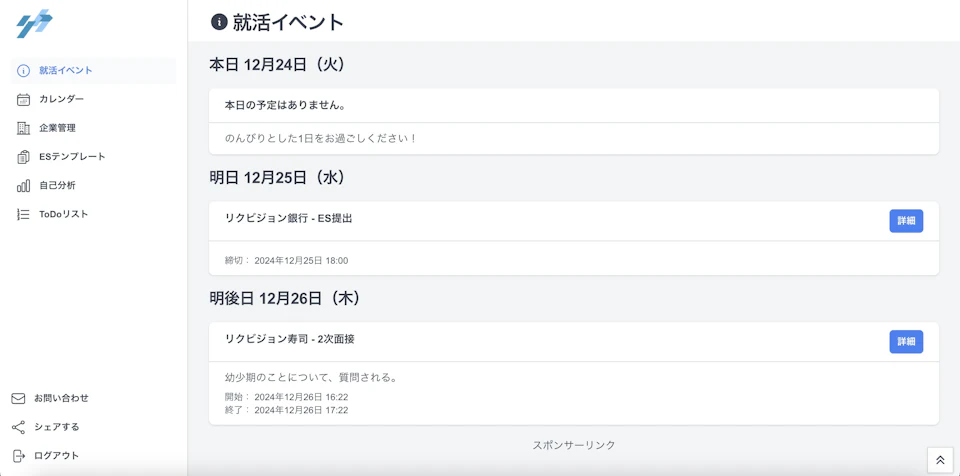The height and width of the screenshot is (476, 960).
Task: Click the 企業管理 building icon
Action: (x=23, y=128)
